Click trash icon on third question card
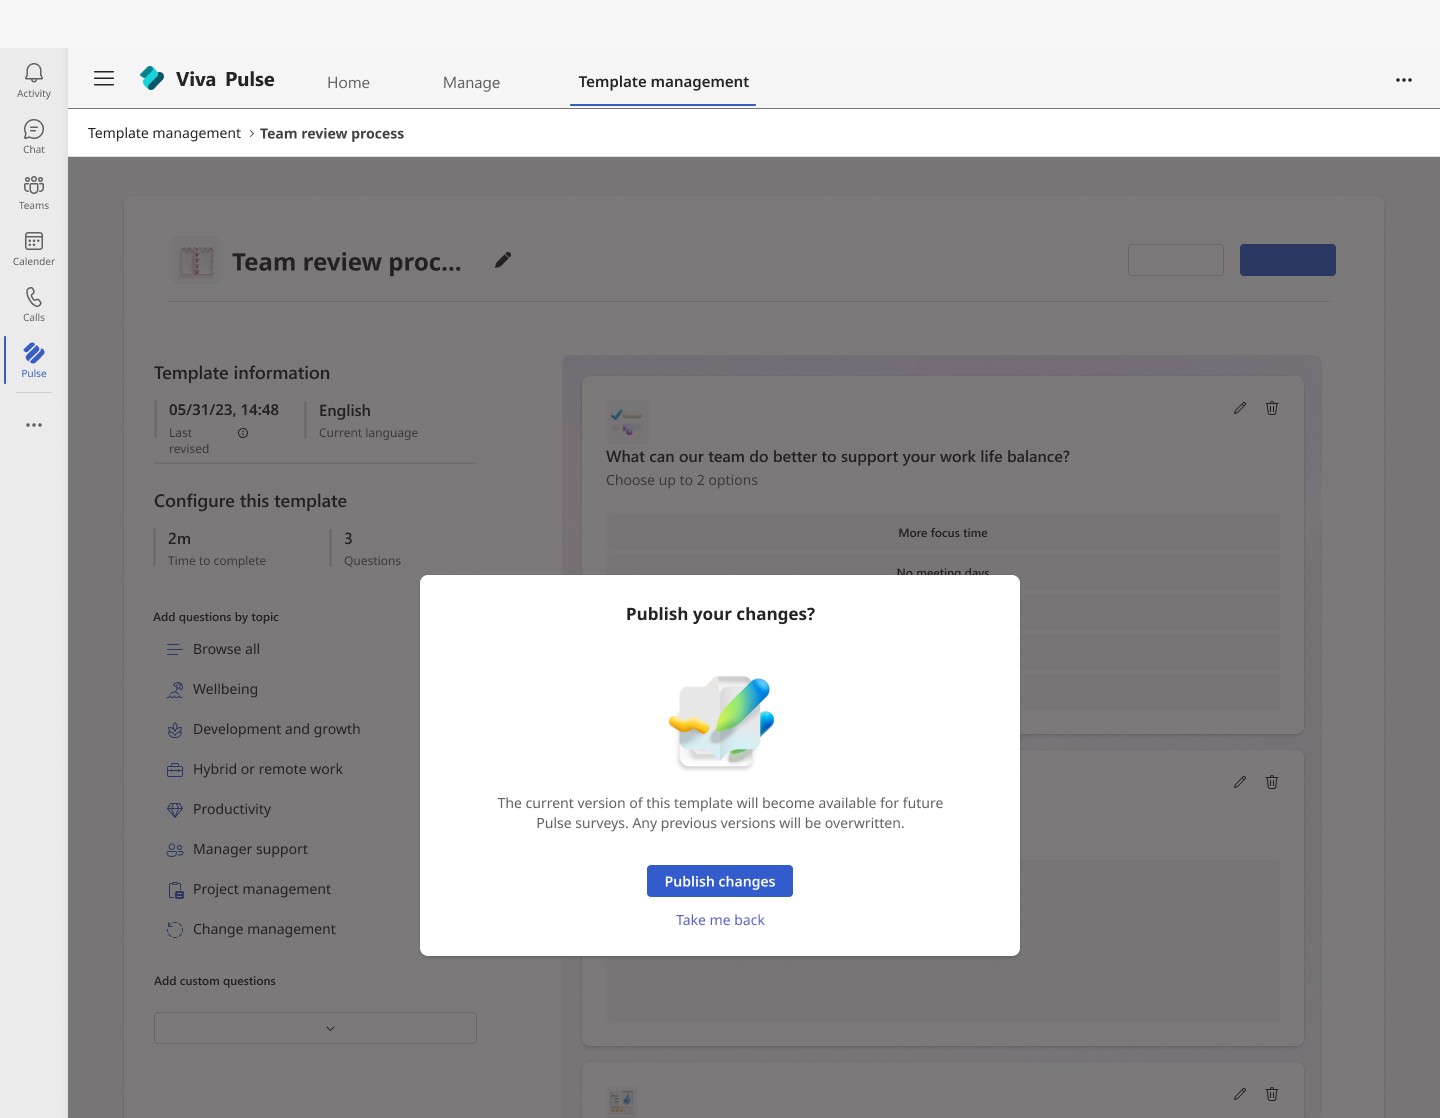This screenshot has width=1440, height=1118. [1272, 1094]
